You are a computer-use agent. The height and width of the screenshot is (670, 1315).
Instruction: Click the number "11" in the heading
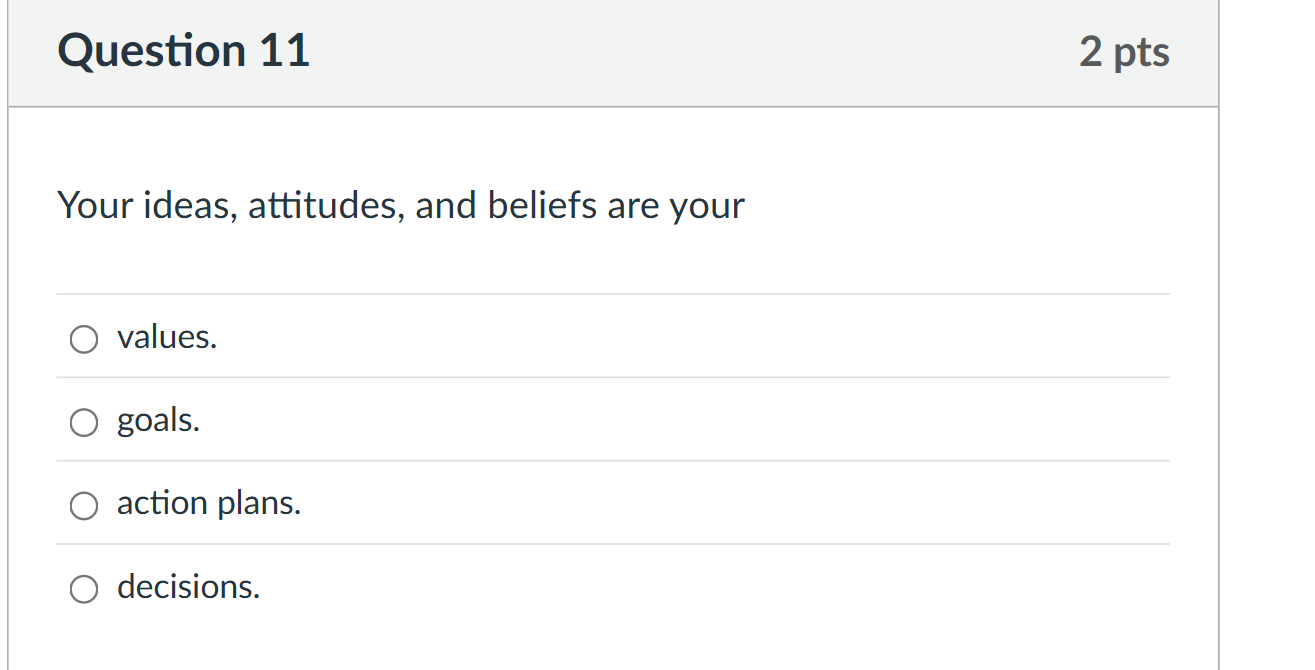(285, 52)
